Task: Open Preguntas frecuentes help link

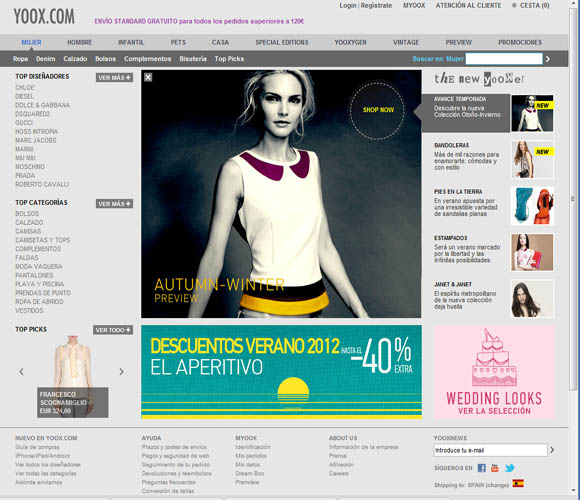Action: [169, 482]
